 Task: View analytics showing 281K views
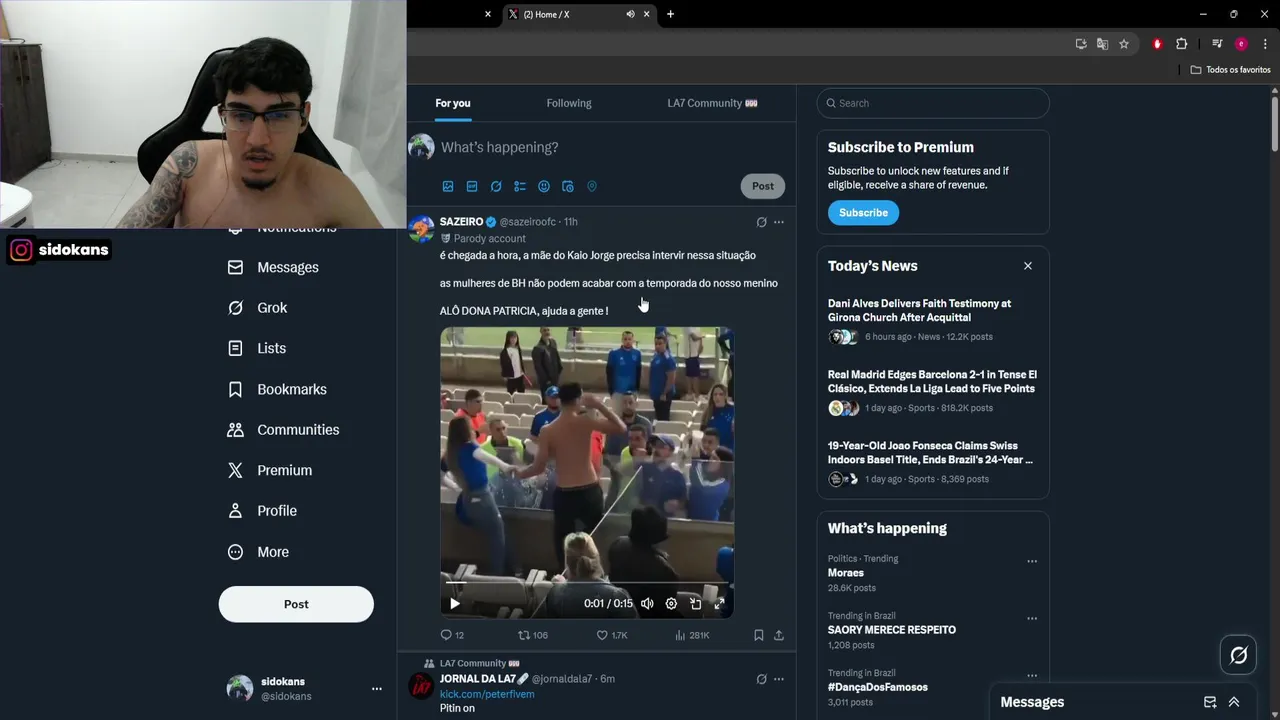[692, 635]
